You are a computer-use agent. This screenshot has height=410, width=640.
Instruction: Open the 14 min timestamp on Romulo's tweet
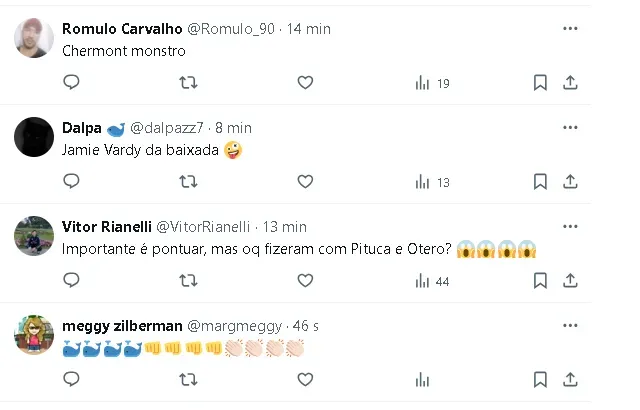coord(308,29)
